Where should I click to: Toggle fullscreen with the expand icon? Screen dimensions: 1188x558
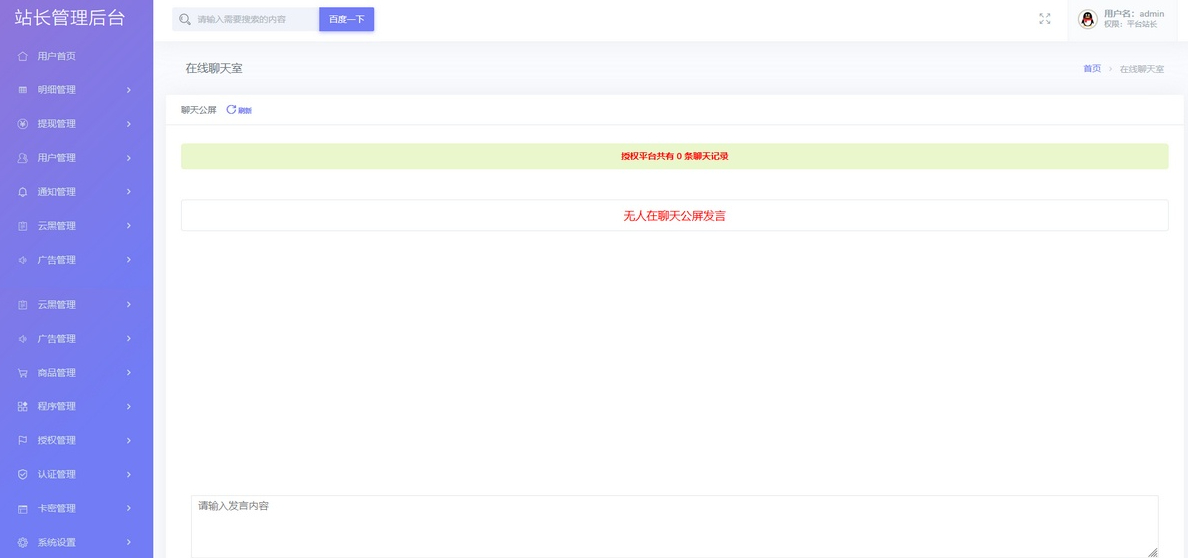tap(1044, 19)
